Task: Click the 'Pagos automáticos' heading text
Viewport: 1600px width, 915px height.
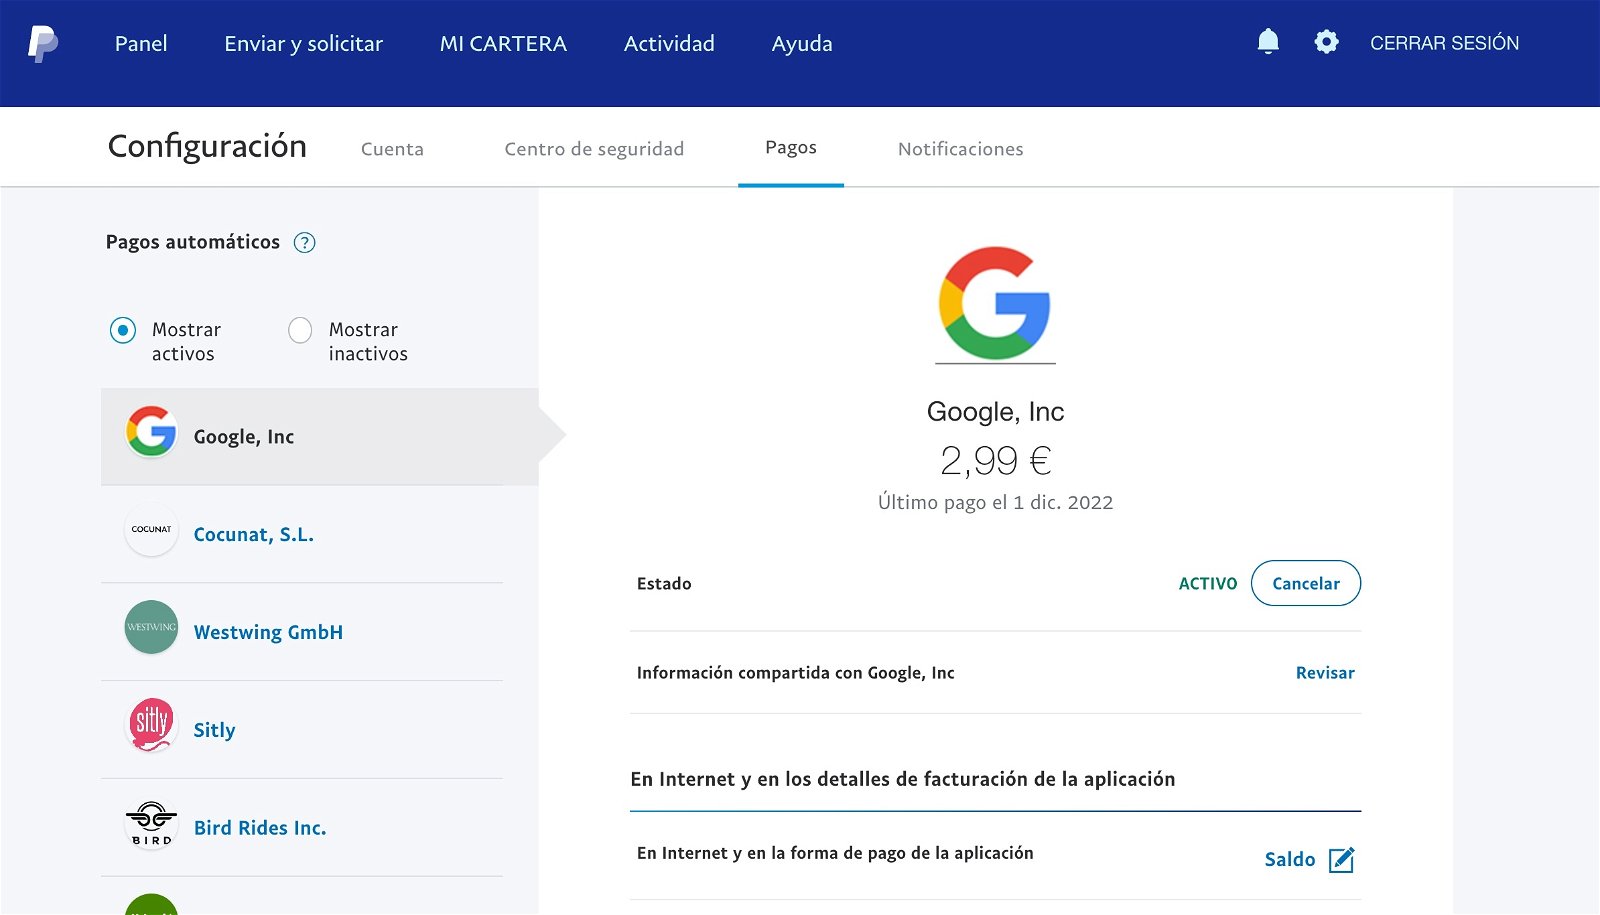Action: tap(193, 242)
